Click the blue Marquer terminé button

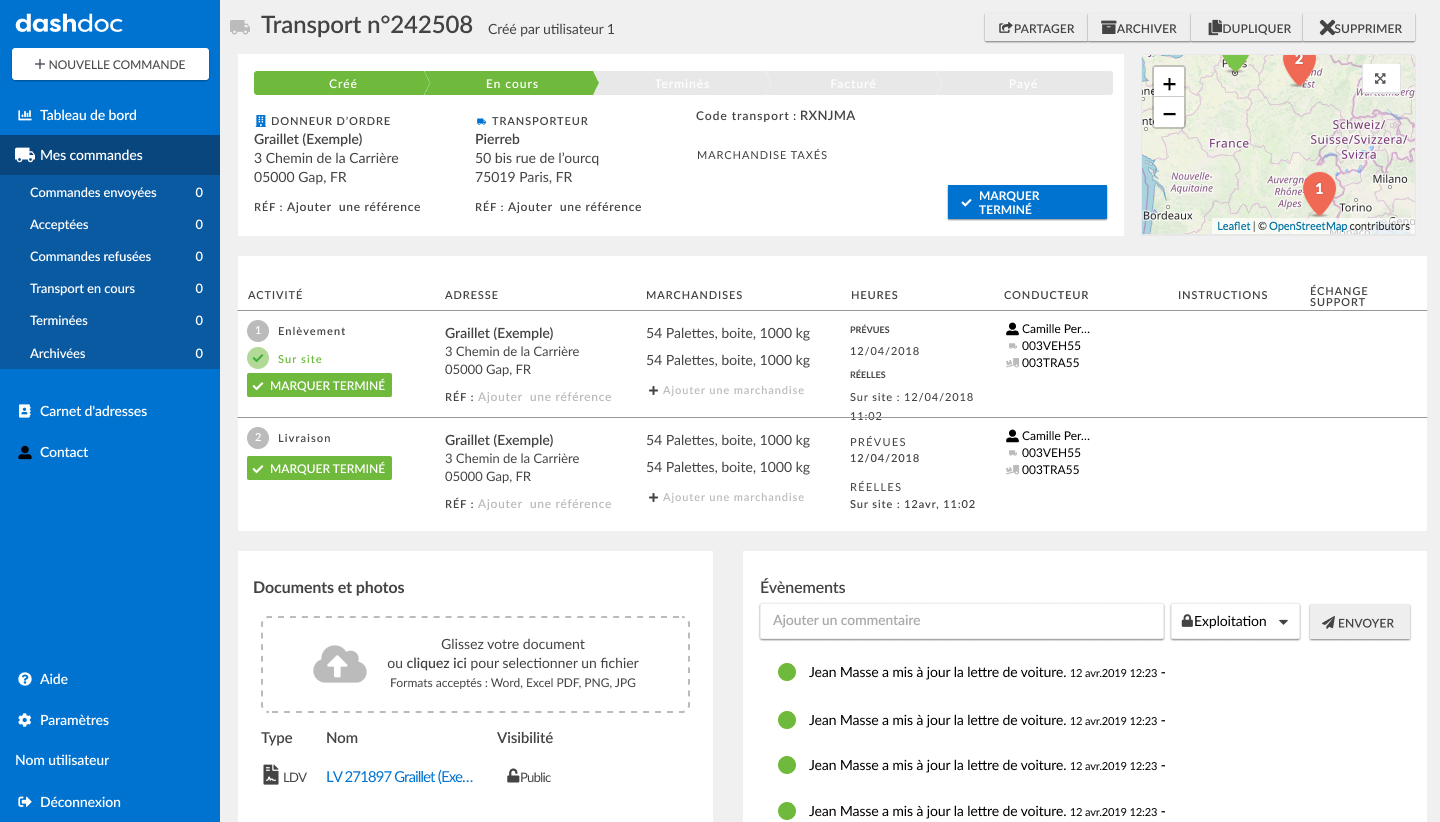(1027, 202)
